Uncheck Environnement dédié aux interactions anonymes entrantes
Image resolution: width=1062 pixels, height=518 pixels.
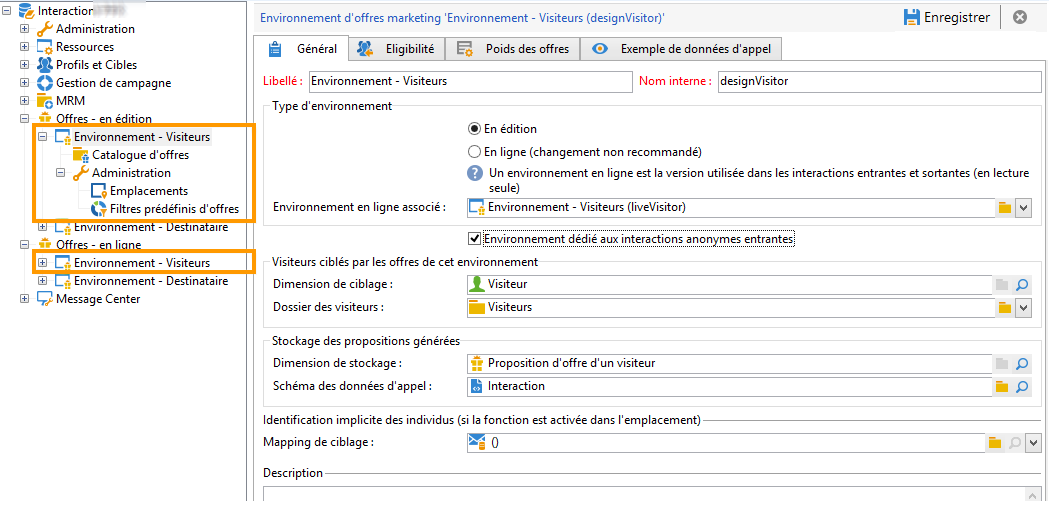coord(474,239)
